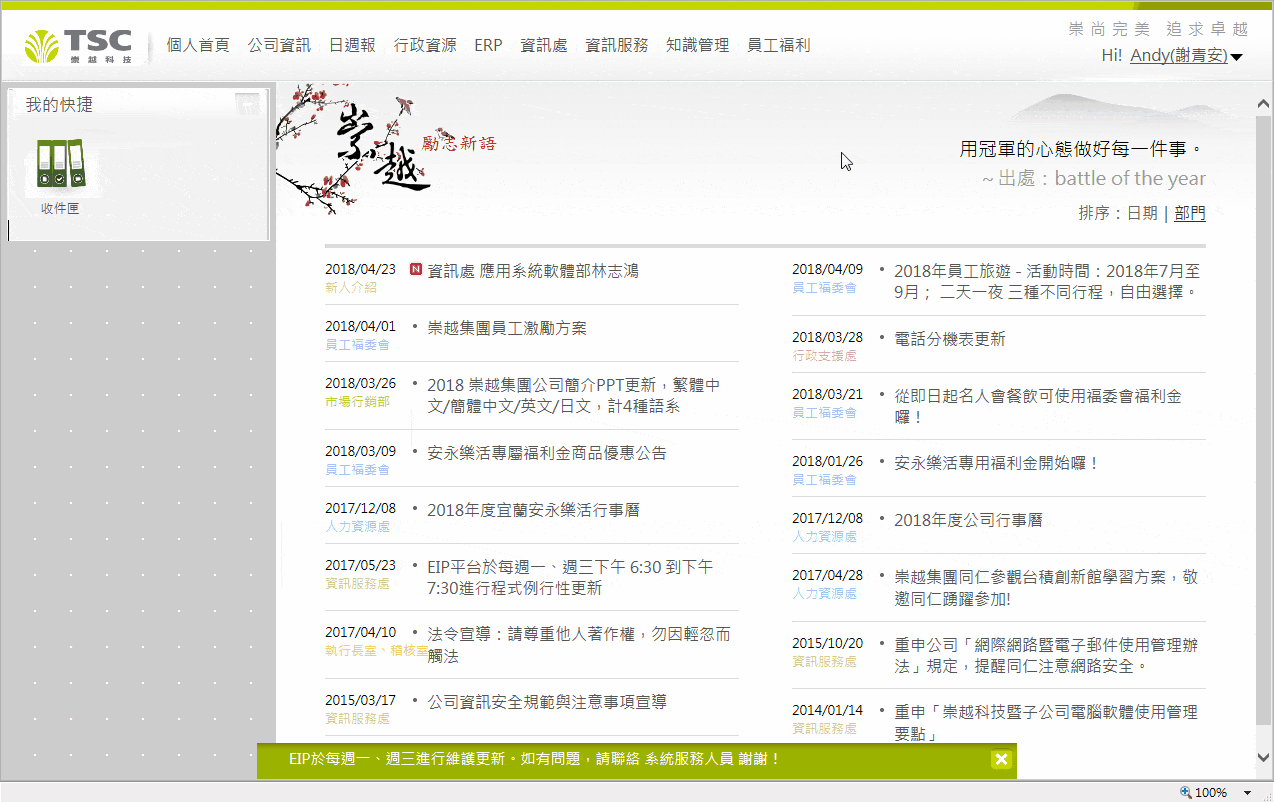Close the green EIP maintenance notice

[x=1001, y=759]
